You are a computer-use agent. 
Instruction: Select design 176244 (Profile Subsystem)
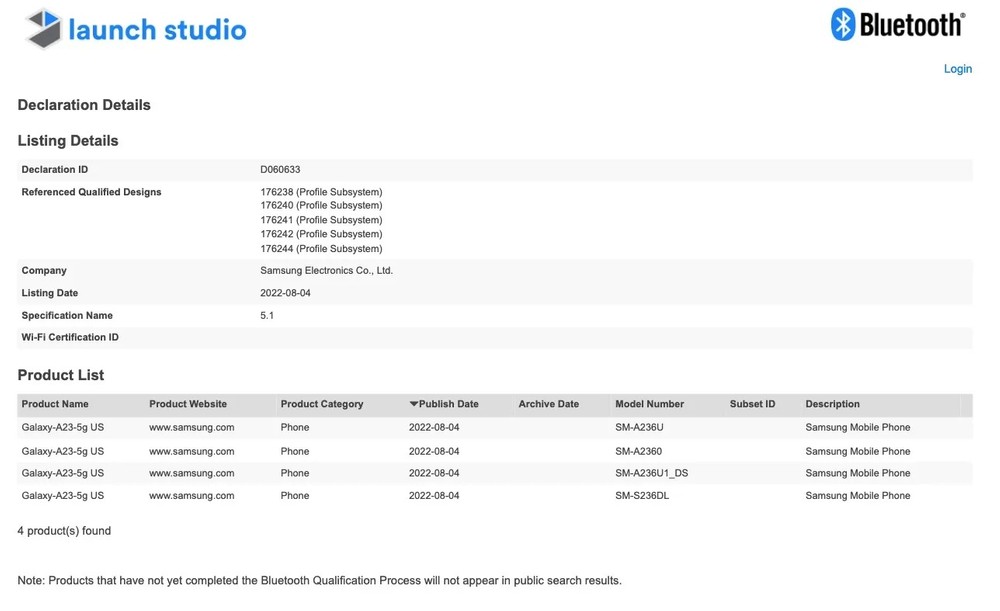321,249
